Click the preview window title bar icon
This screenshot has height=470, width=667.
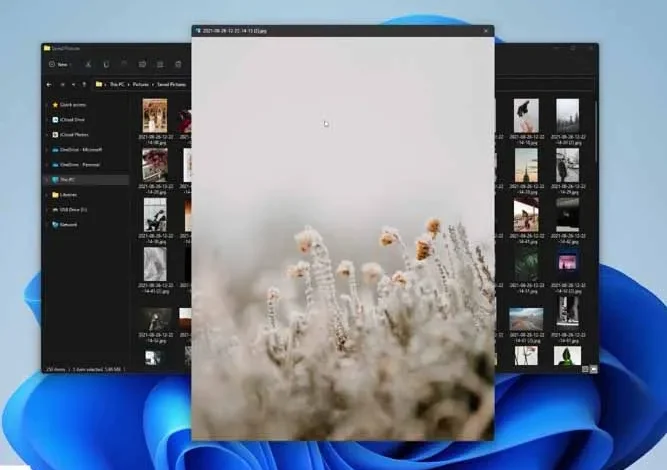click(x=198, y=31)
